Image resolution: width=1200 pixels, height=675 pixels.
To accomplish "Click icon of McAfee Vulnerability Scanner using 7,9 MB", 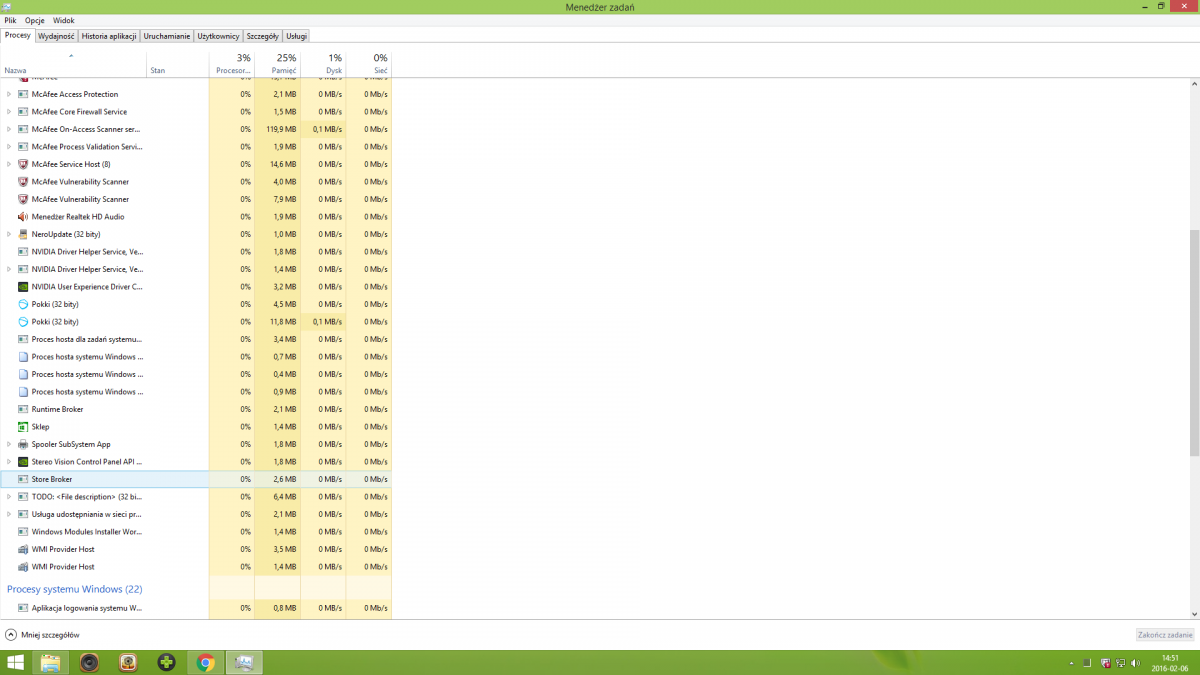I will coord(23,199).
